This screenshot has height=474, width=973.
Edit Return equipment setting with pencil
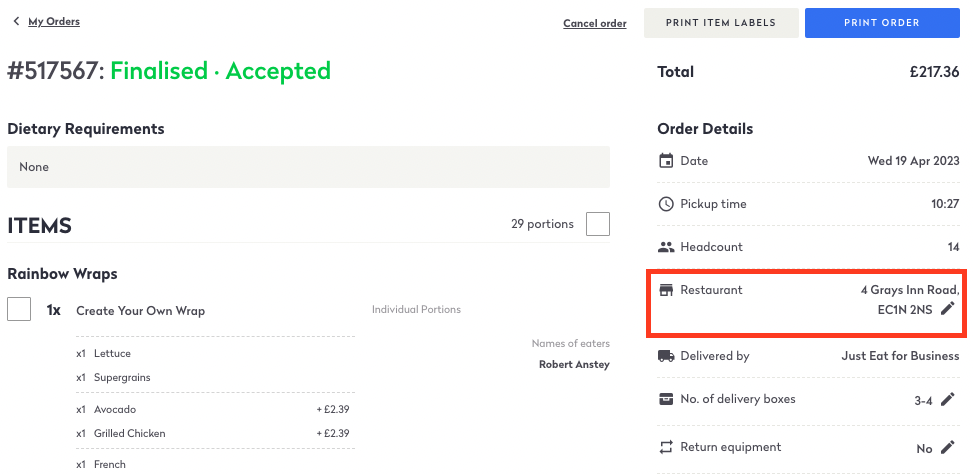point(948,448)
